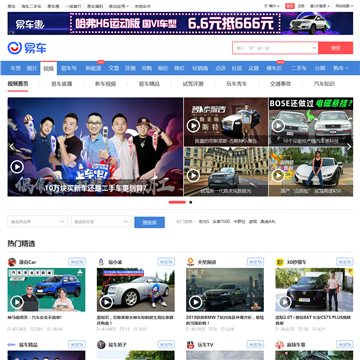Click the red 登录 button
Image resolution: width=360 pixels, height=360 pixels.
290,6
